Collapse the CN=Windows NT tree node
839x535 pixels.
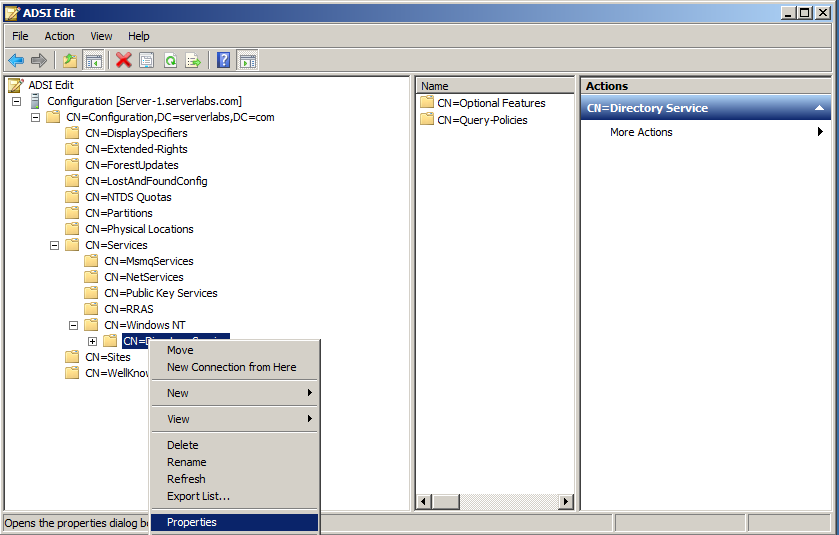click(x=74, y=325)
